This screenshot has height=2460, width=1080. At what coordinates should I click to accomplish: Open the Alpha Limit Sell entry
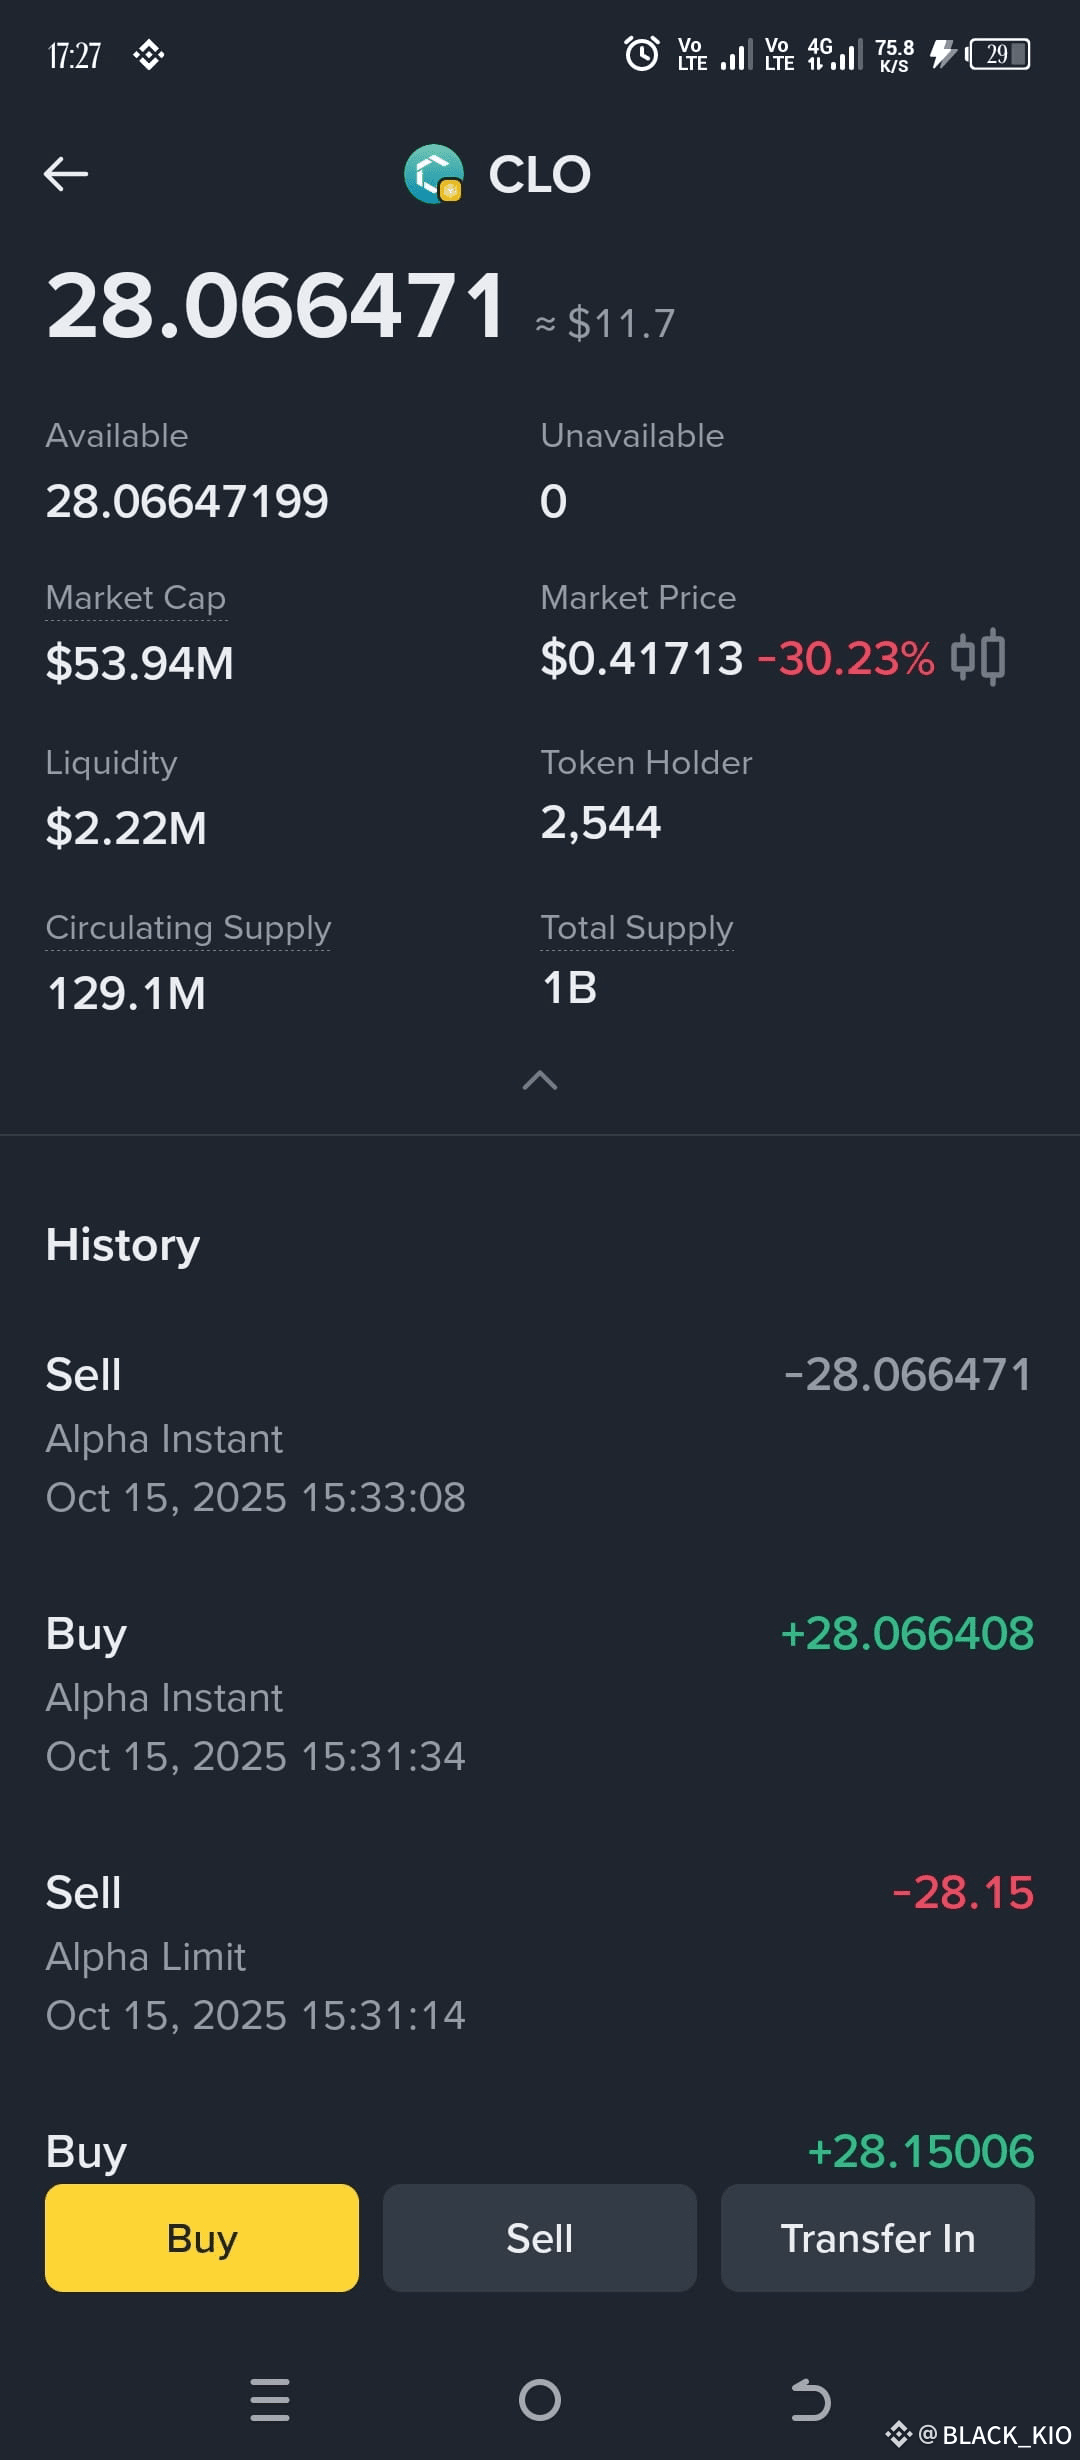pos(540,1954)
